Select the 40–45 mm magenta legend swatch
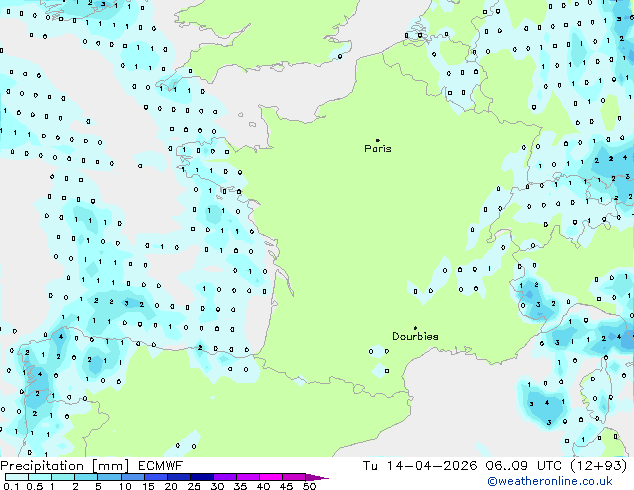 pyautogui.click(x=271, y=477)
